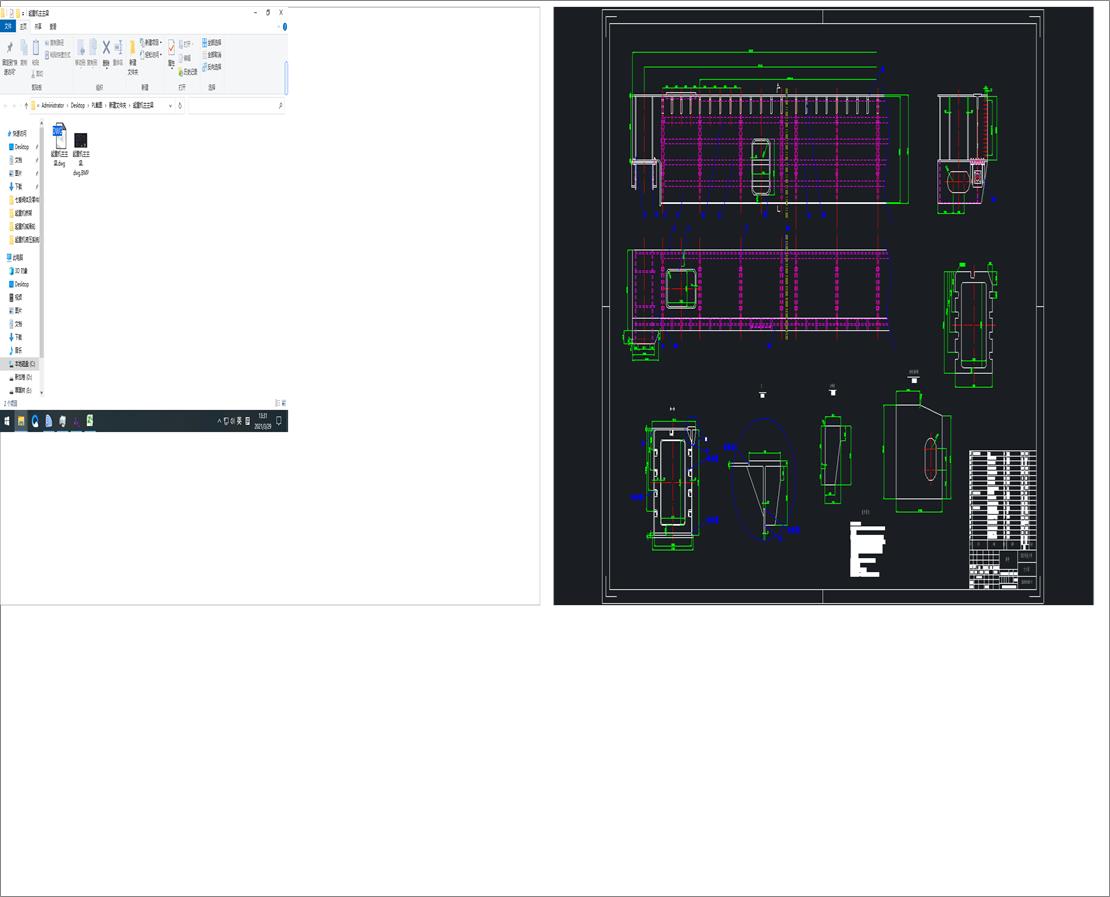Open 3D Objects under This PC

click(x=19, y=271)
